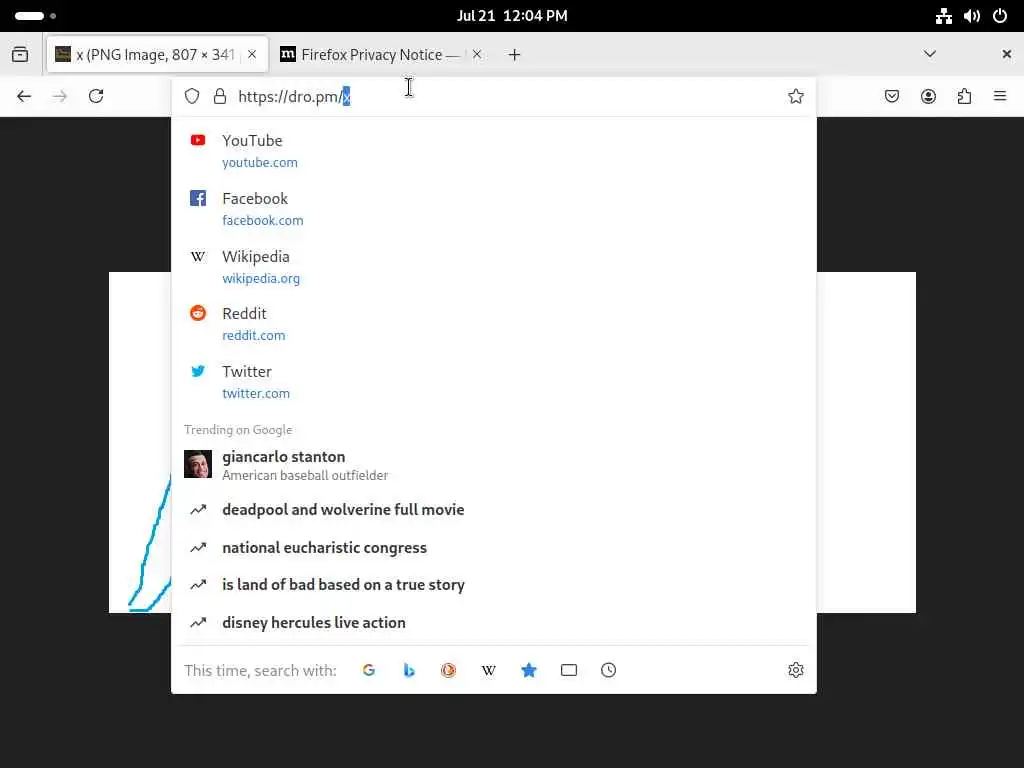The image size is (1024, 768).
Task: Show site info via the padlock icon
Action: coord(220,97)
